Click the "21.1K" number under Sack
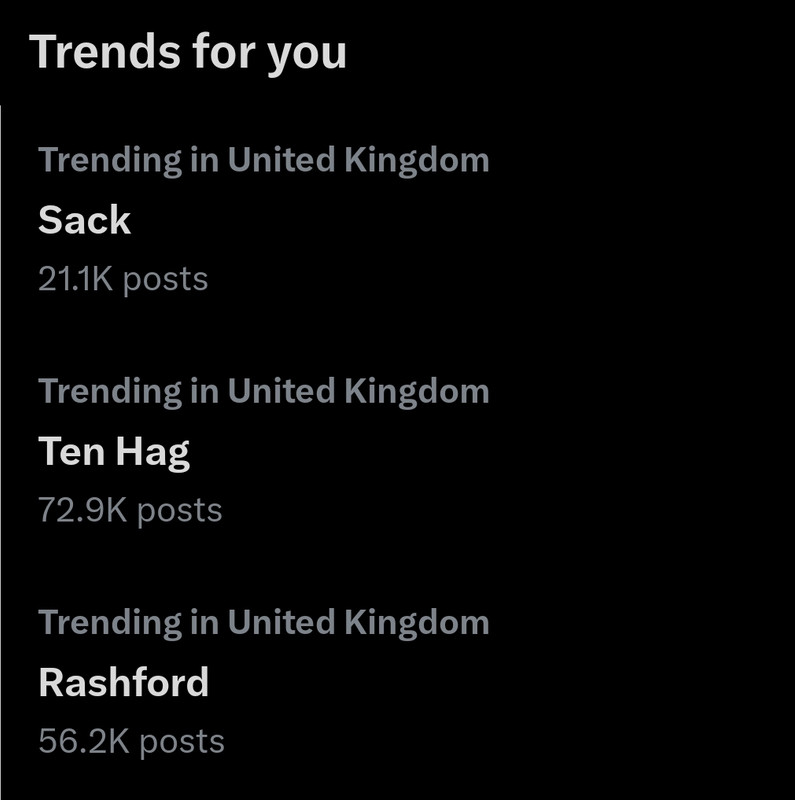The height and width of the screenshot is (800, 795). click(76, 279)
